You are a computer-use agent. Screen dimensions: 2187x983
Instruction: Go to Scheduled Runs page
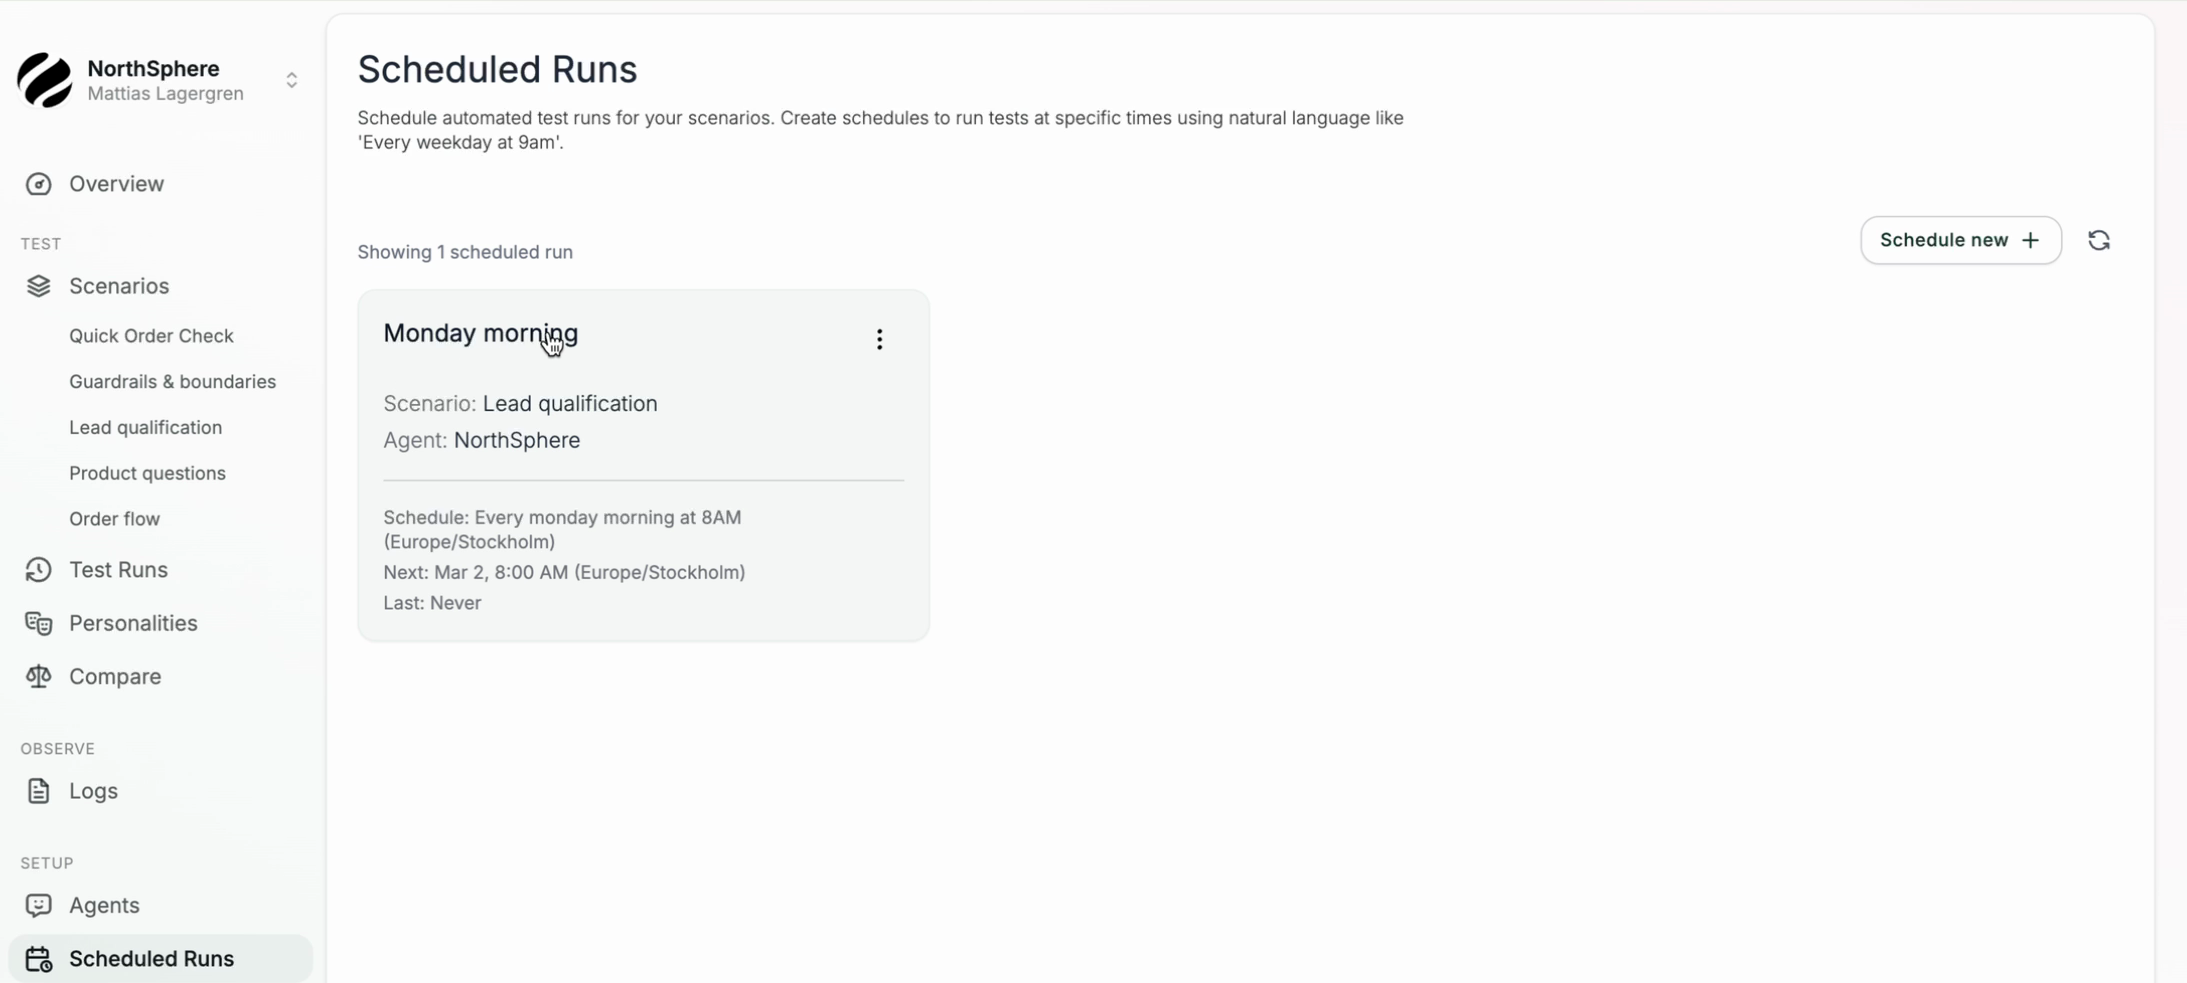click(x=151, y=958)
